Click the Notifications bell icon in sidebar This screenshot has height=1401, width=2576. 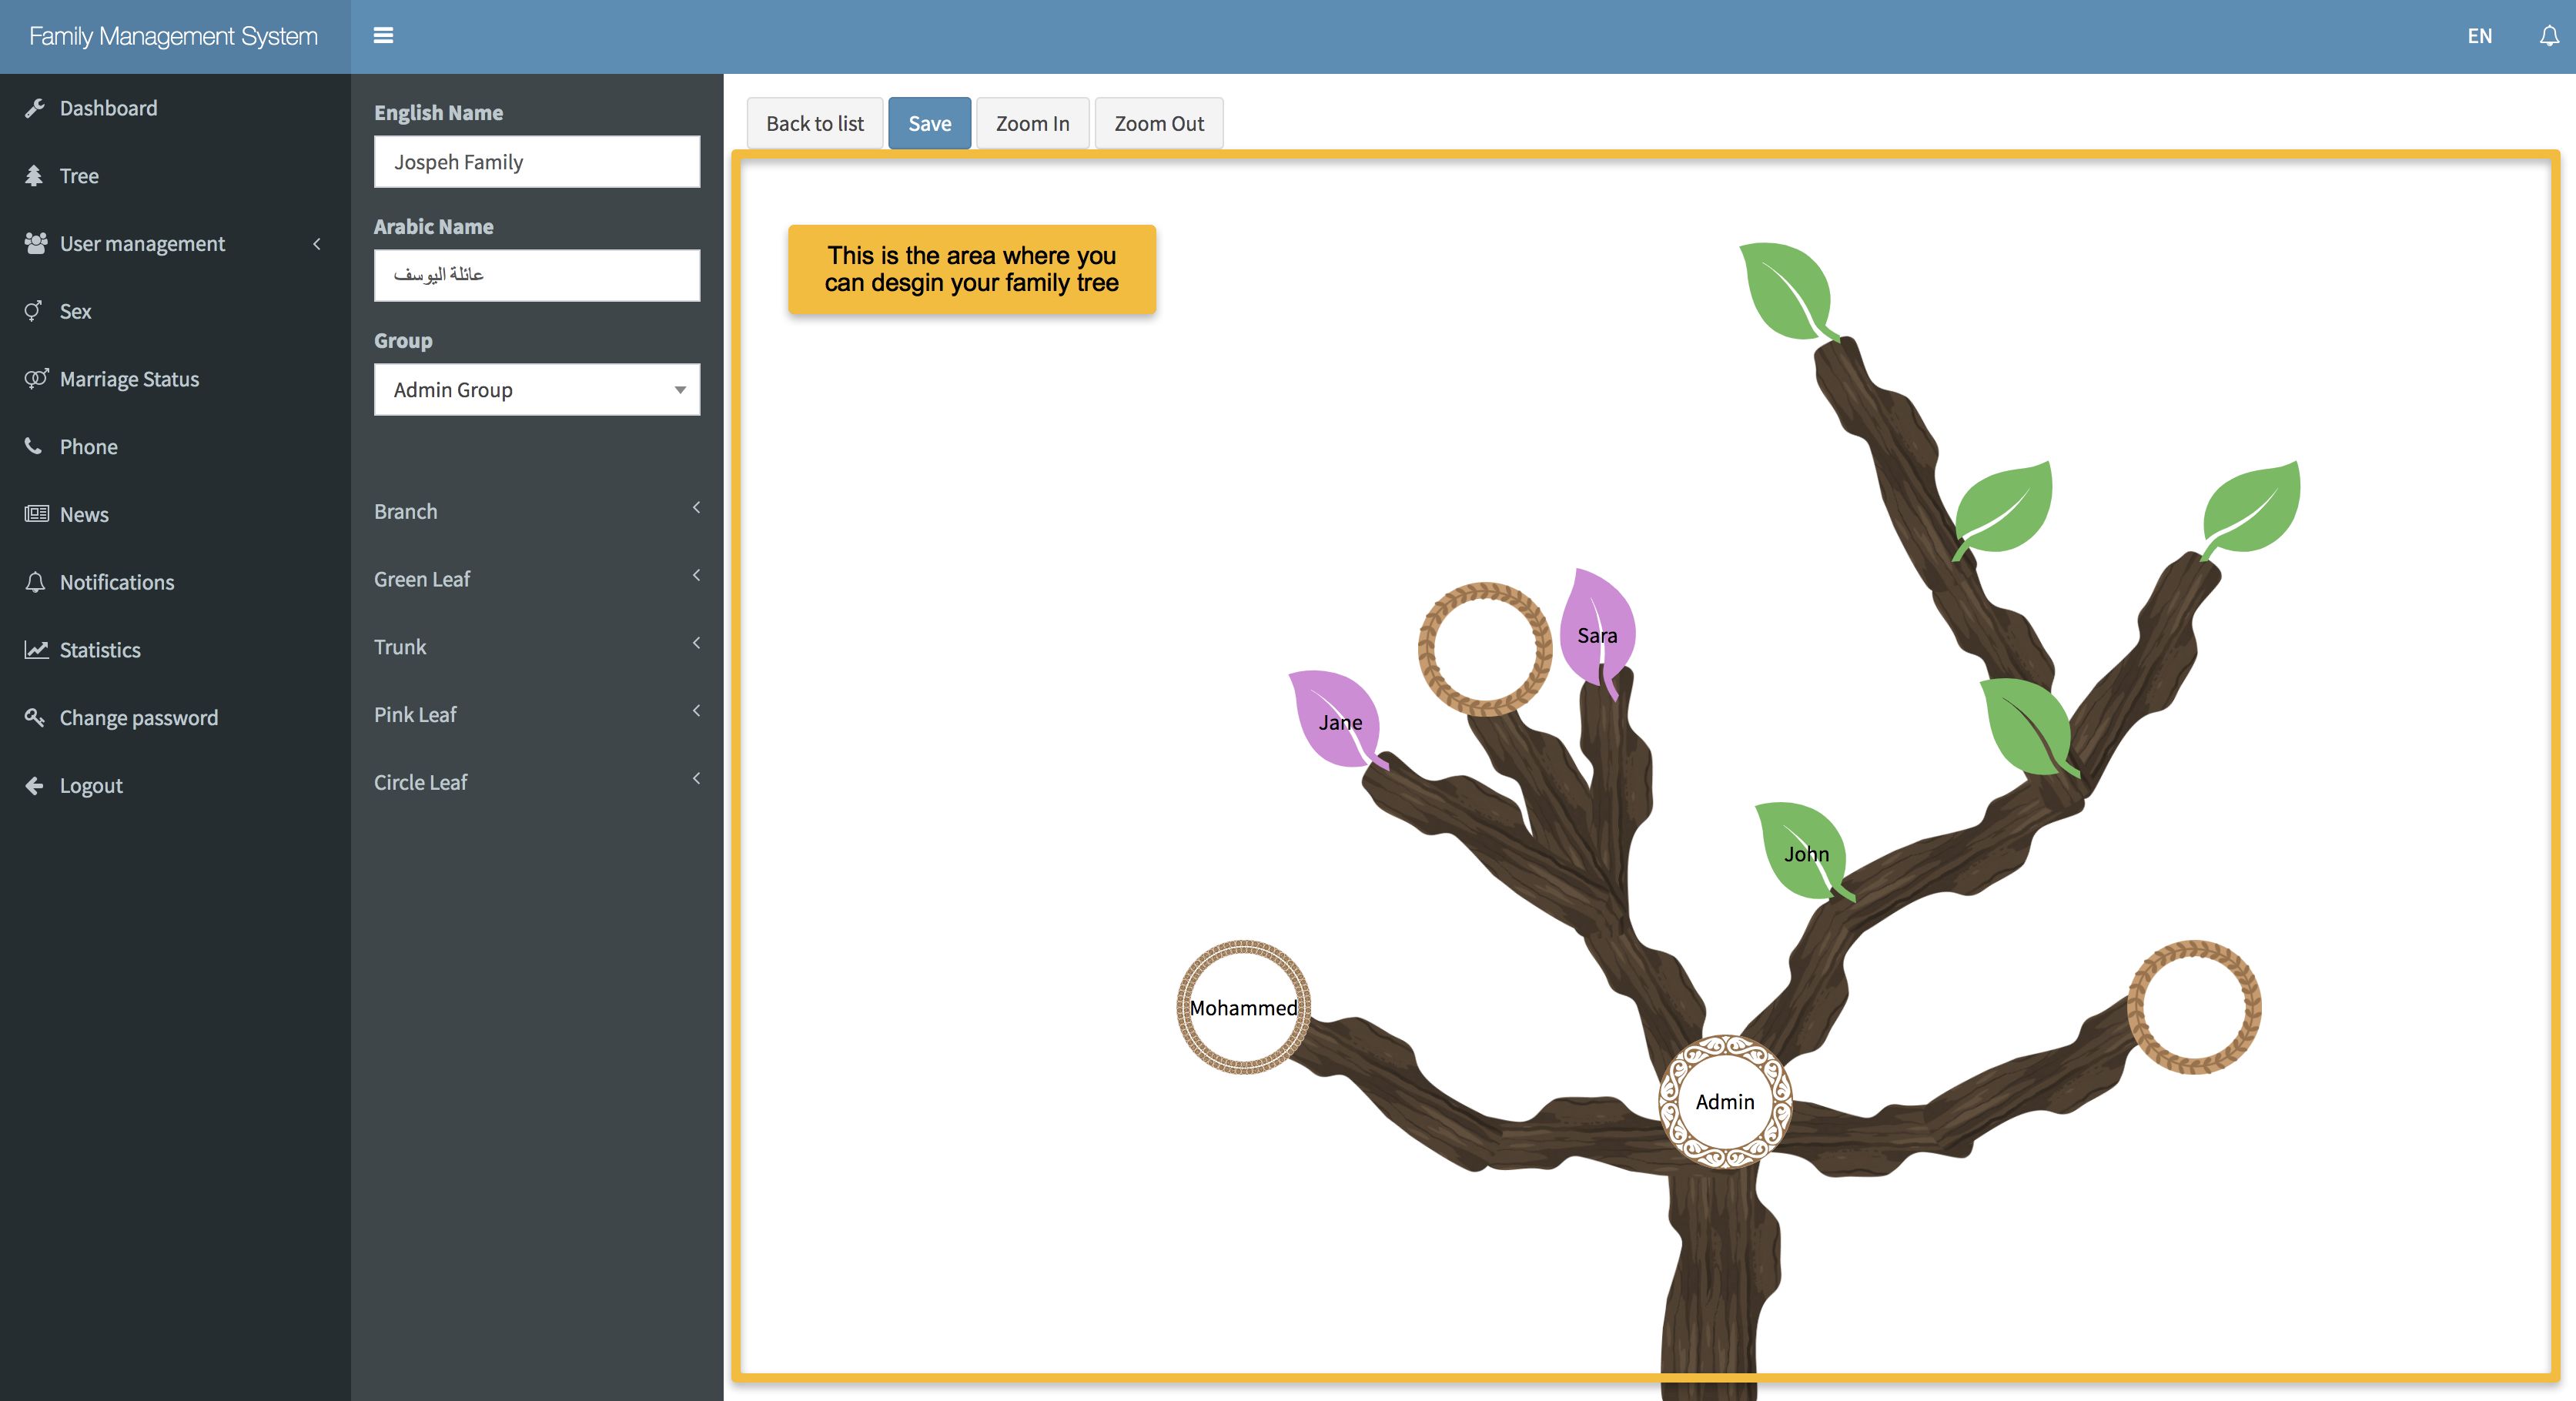[35, 582]
